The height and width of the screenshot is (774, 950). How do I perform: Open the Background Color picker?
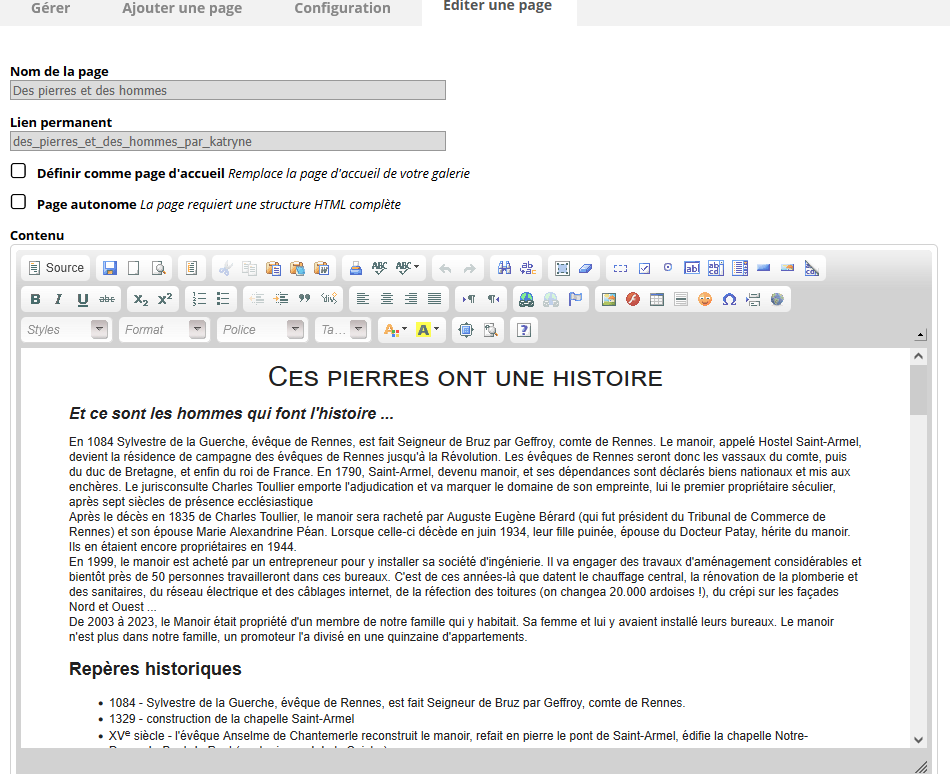point(427,329)
